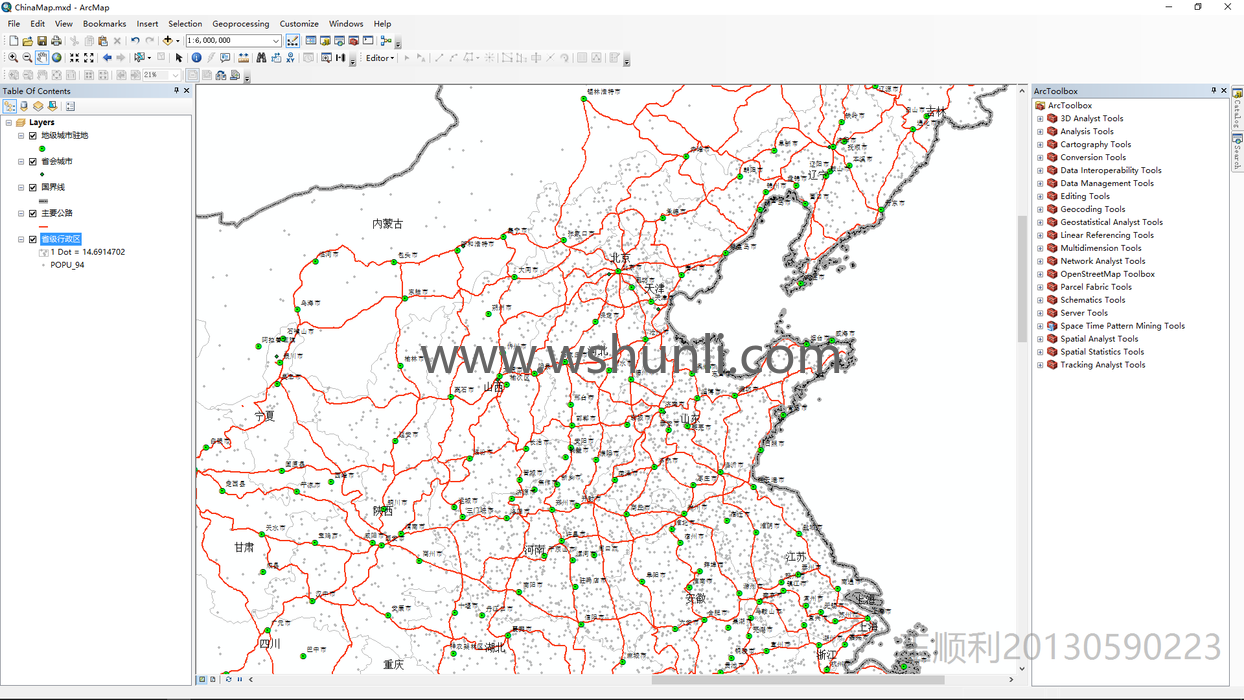Open the Editor Toolbar icon next to scale

[292, 41]
